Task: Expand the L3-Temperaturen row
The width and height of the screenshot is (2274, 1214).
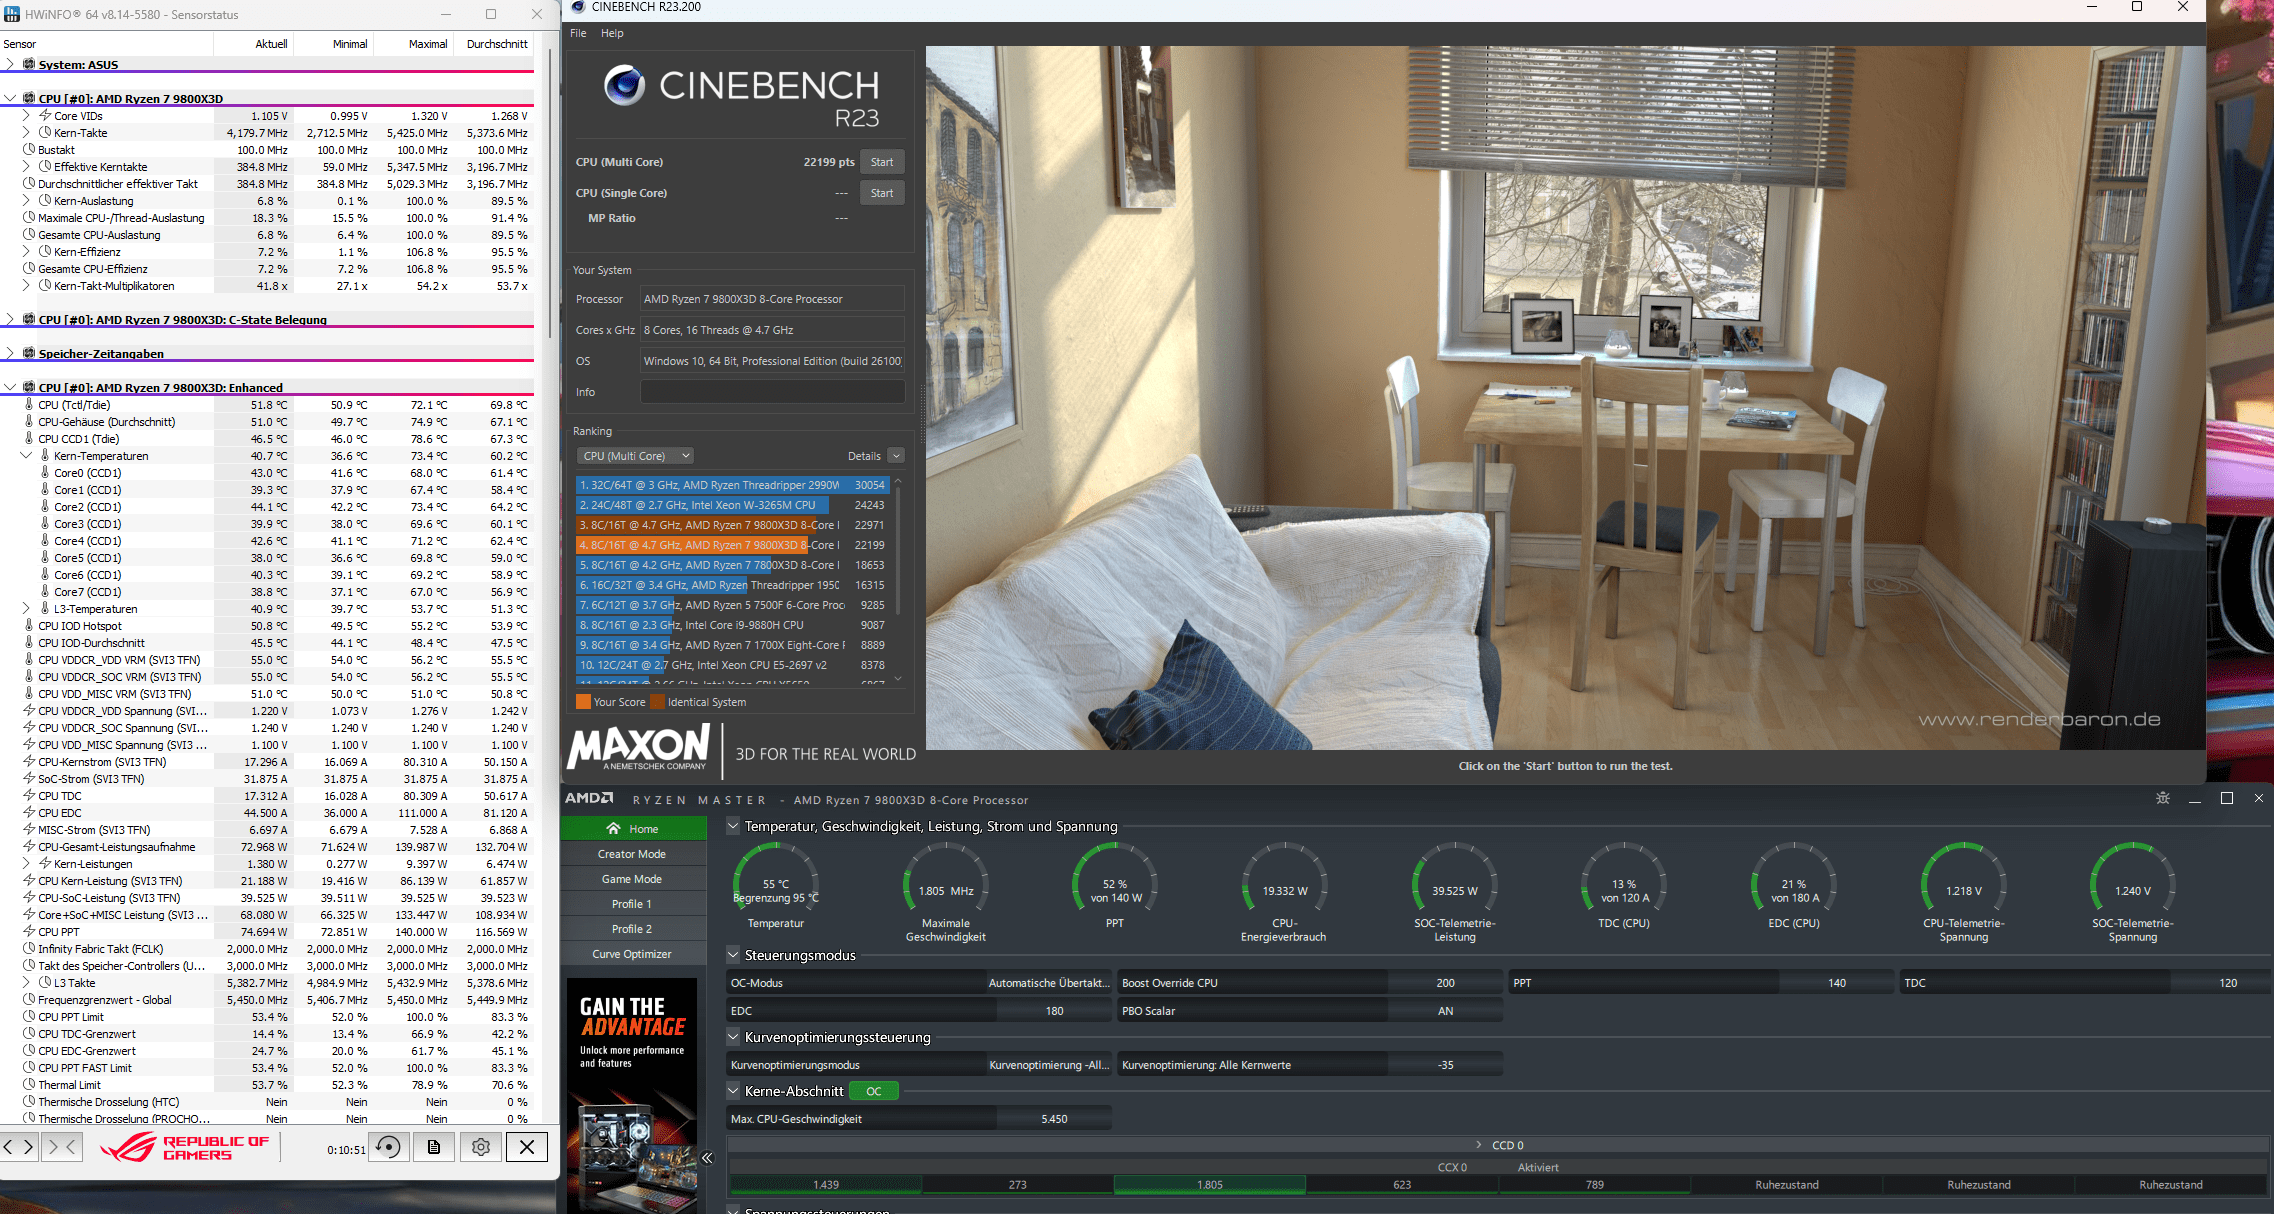Action: click(26, 609)
